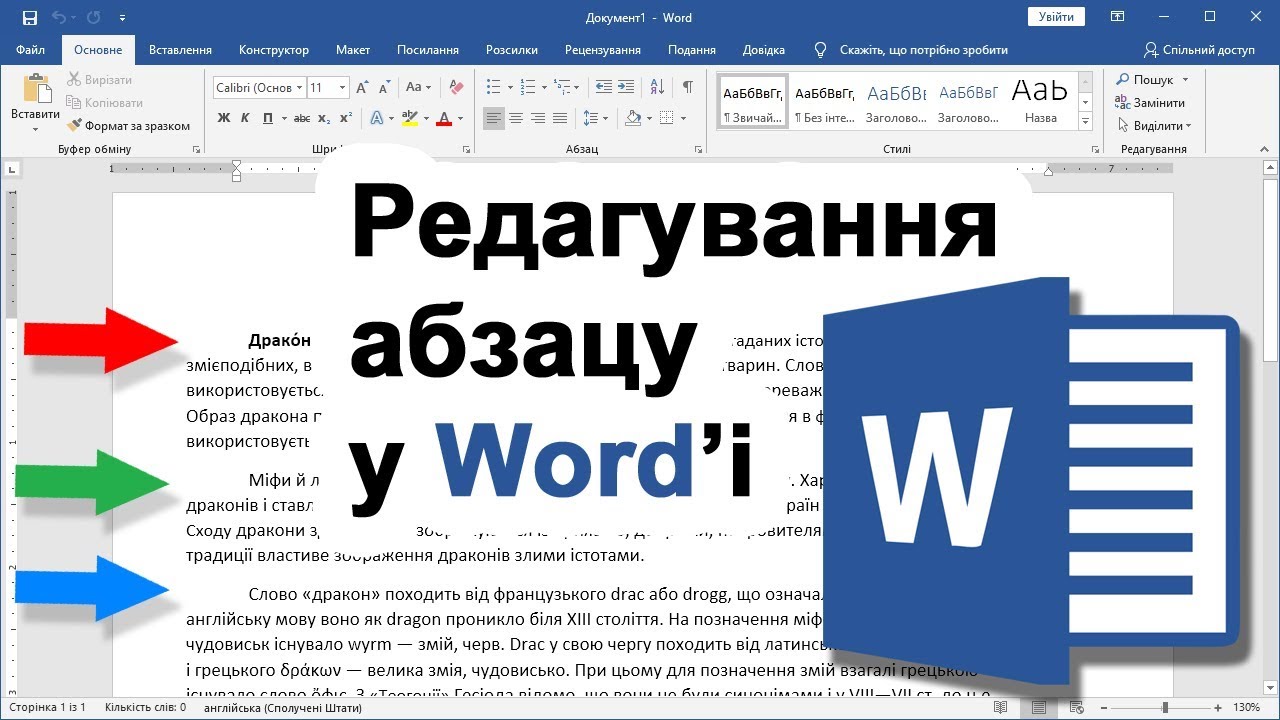Open the Абзац paragraph dialog launcher
This screenshot has height=720, width=1280.
(699, 150)
